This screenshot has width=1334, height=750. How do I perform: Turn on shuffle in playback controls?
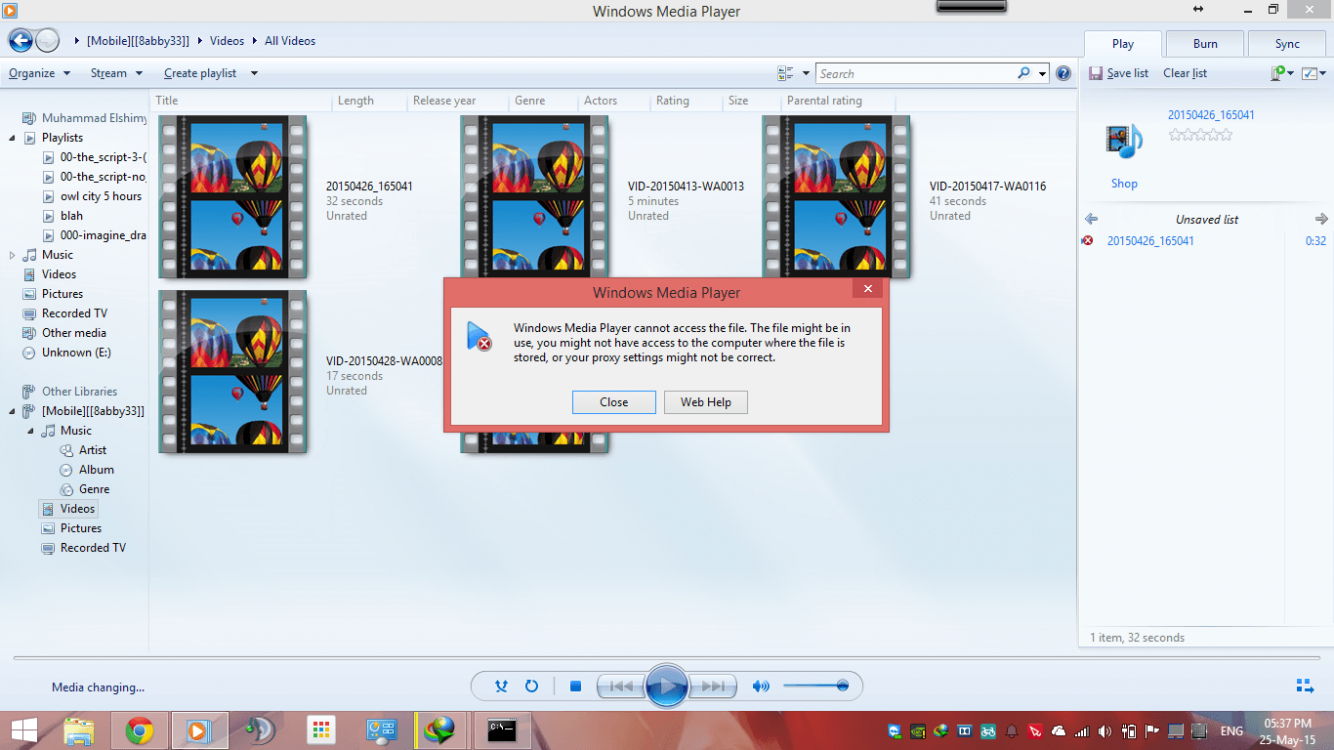click(502, 686)
